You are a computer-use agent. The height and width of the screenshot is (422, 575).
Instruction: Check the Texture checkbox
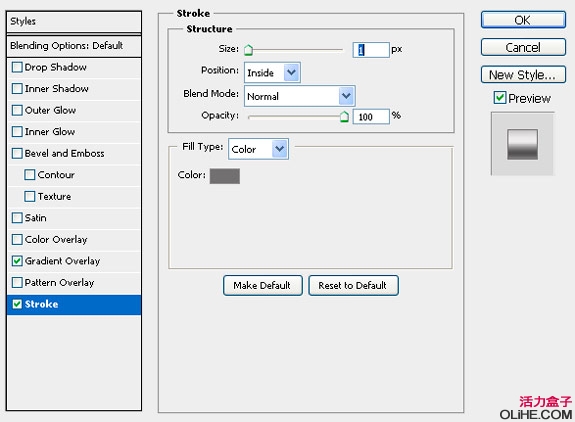click(x=30, y=196)
